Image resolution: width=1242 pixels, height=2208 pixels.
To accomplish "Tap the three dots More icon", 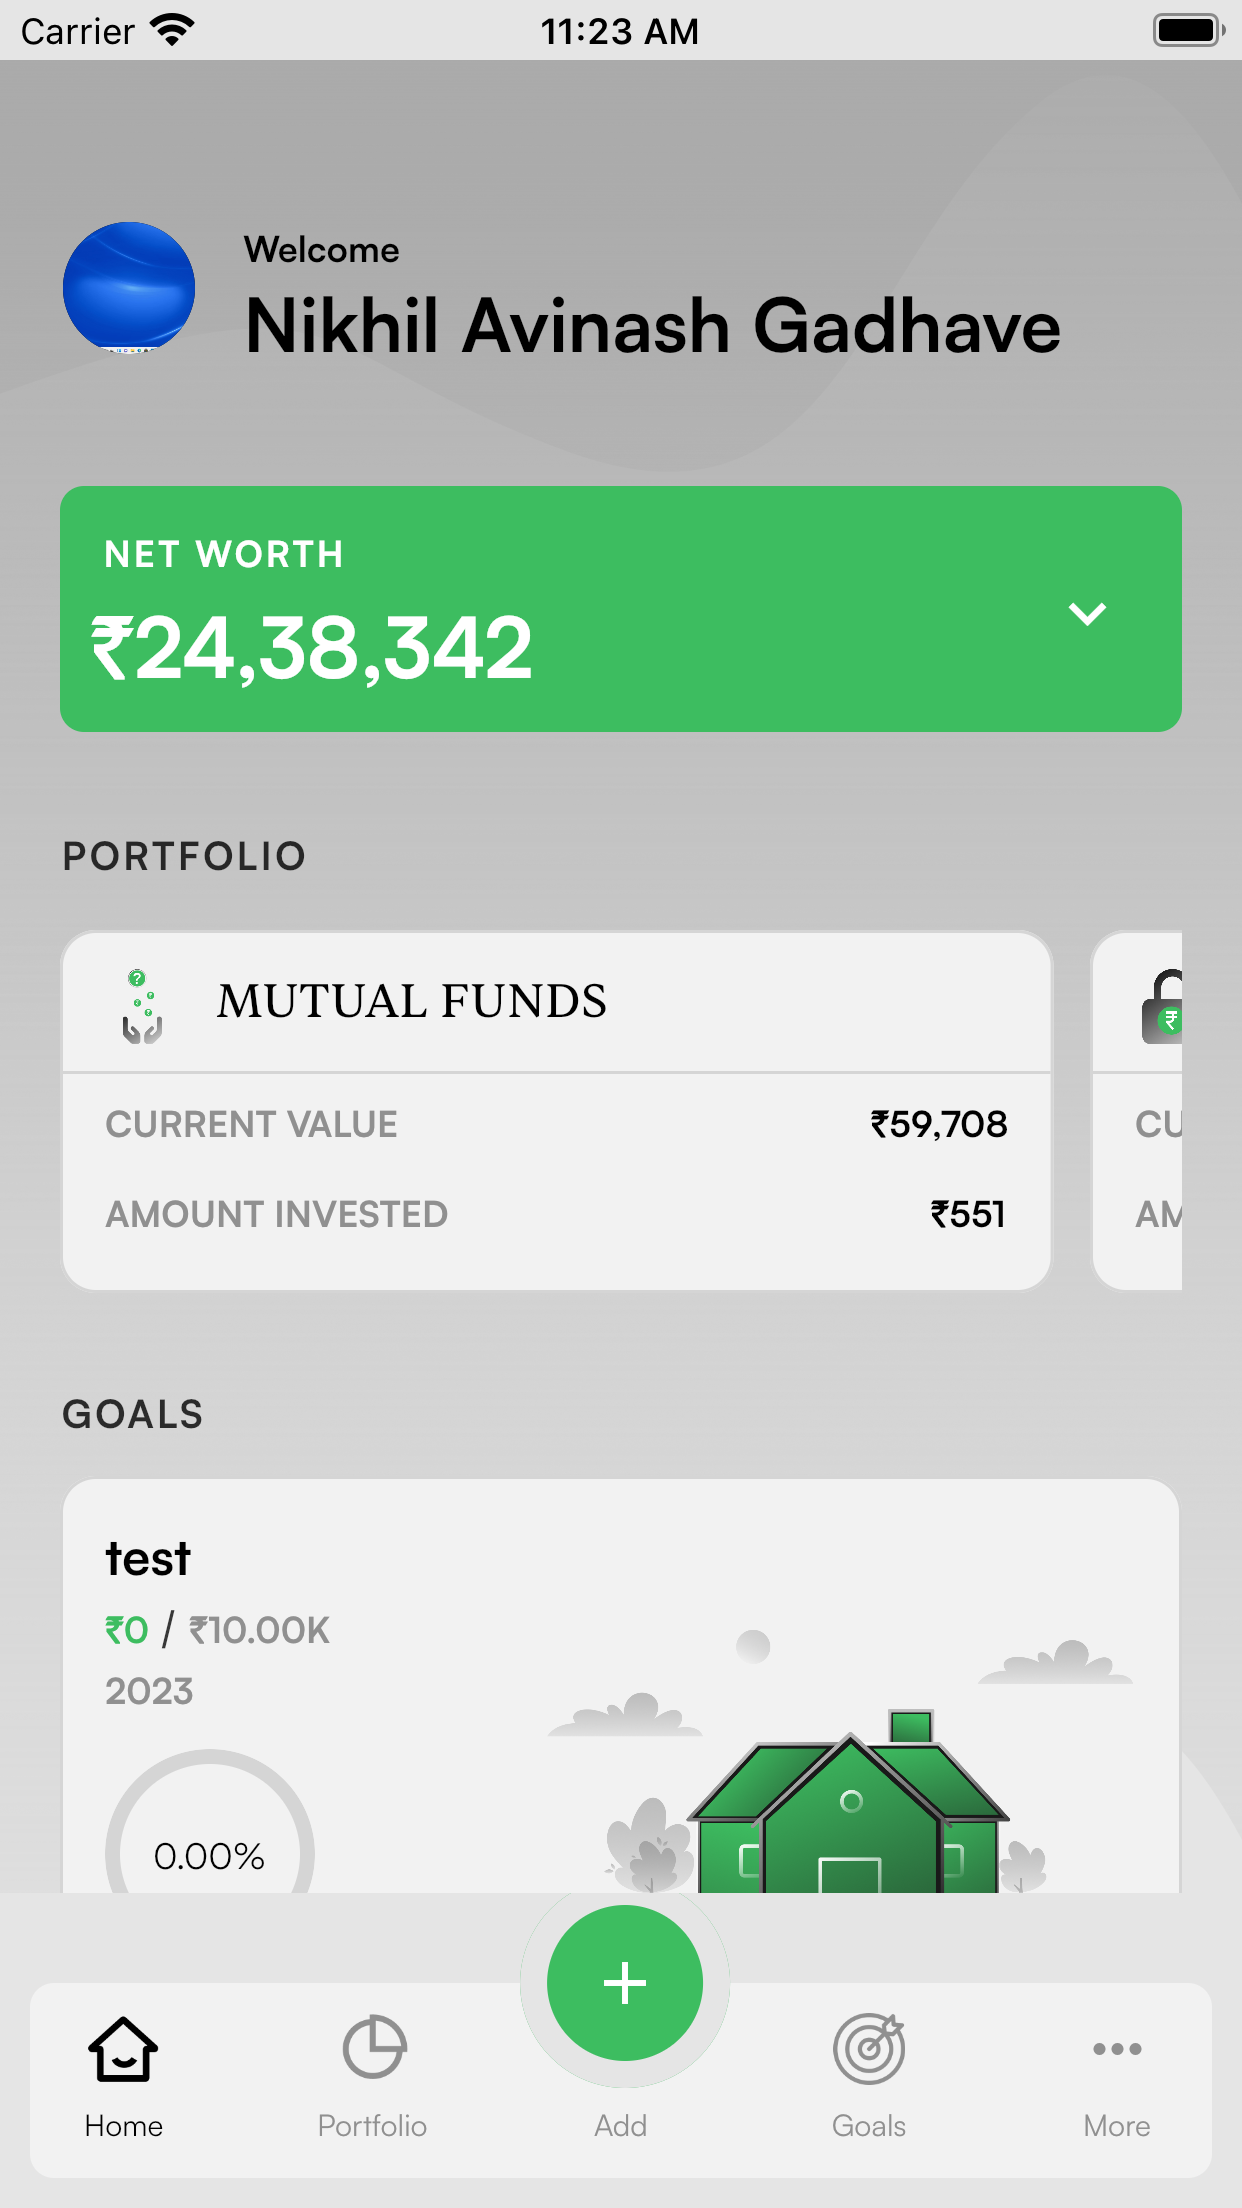I will pos(1117,2049).
